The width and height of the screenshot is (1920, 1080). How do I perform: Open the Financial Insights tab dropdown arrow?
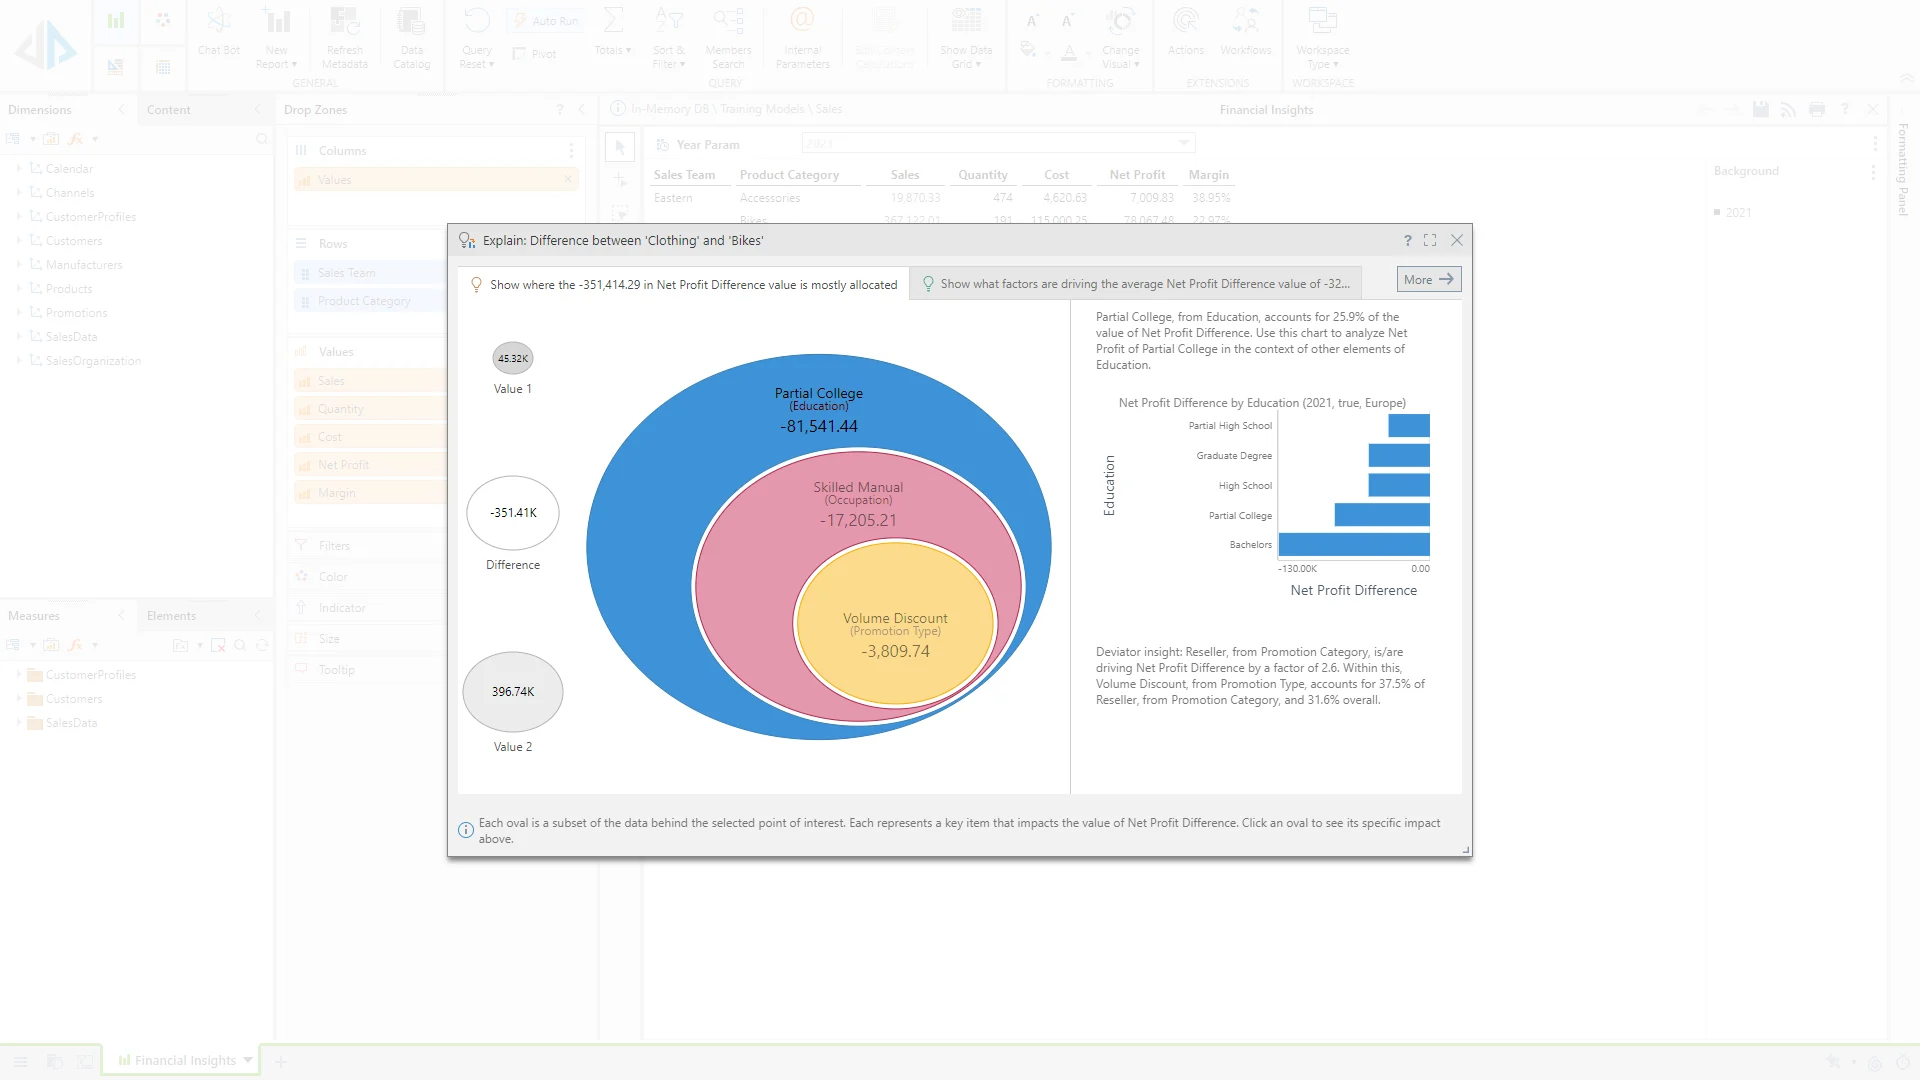[248, 1060]
